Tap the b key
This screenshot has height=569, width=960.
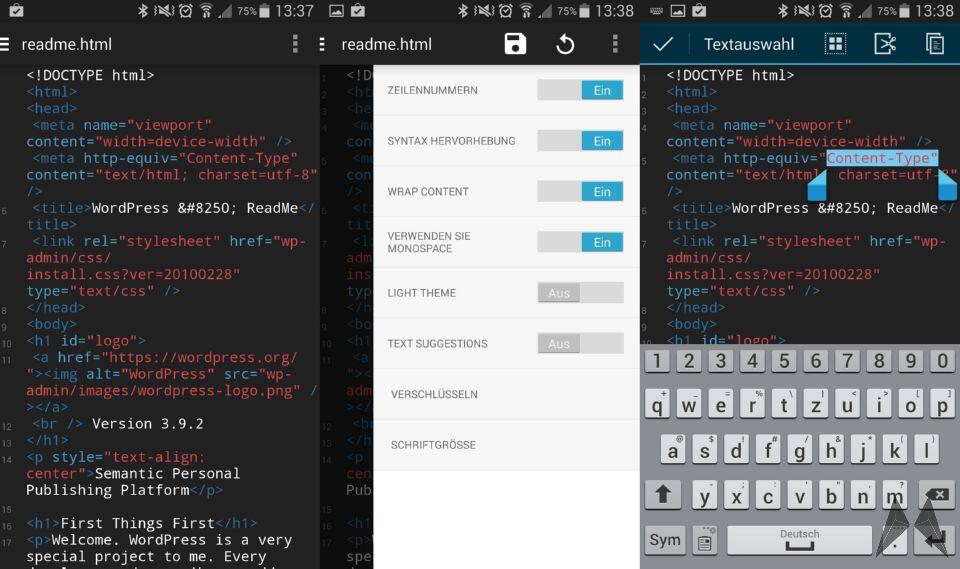click(x=831, y=494)
